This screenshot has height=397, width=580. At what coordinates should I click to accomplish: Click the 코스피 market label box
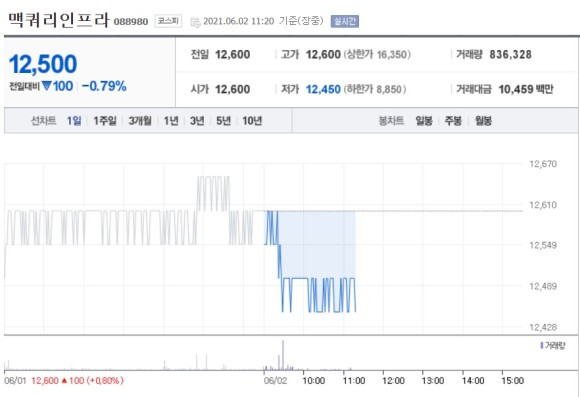coord(168,21)
